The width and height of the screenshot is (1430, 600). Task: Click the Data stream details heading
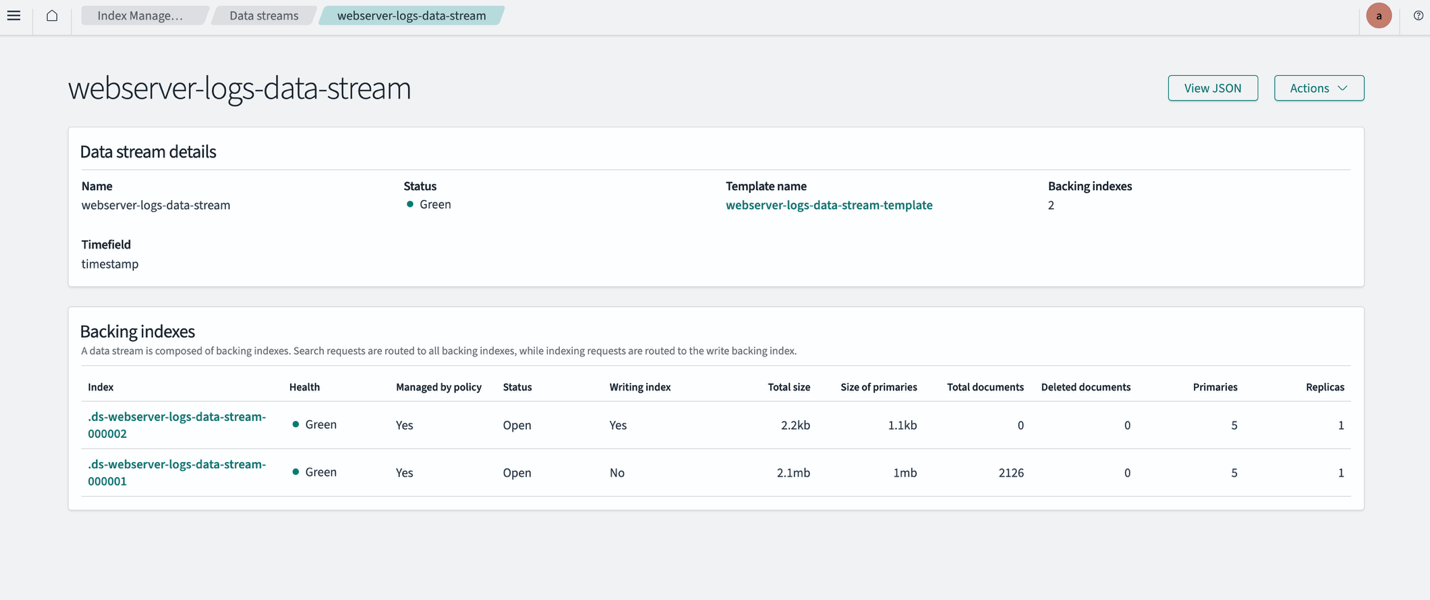pyautogui.click(x=148, y=152)
